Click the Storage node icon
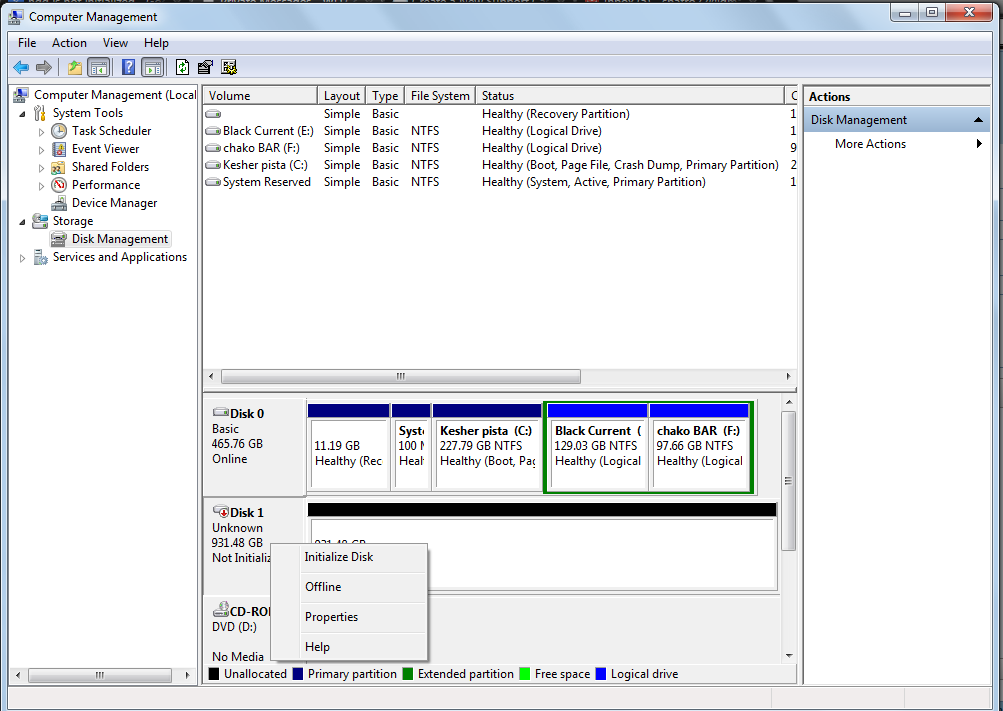The width and height of the screenshot is (1003, 711). tap(40, 221)
